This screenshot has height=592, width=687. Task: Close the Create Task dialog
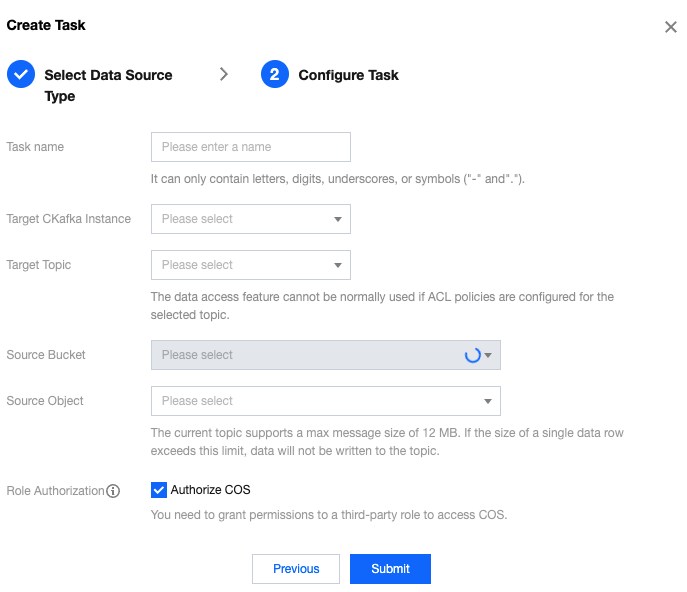pyautogui.click(x=671, y=27)
